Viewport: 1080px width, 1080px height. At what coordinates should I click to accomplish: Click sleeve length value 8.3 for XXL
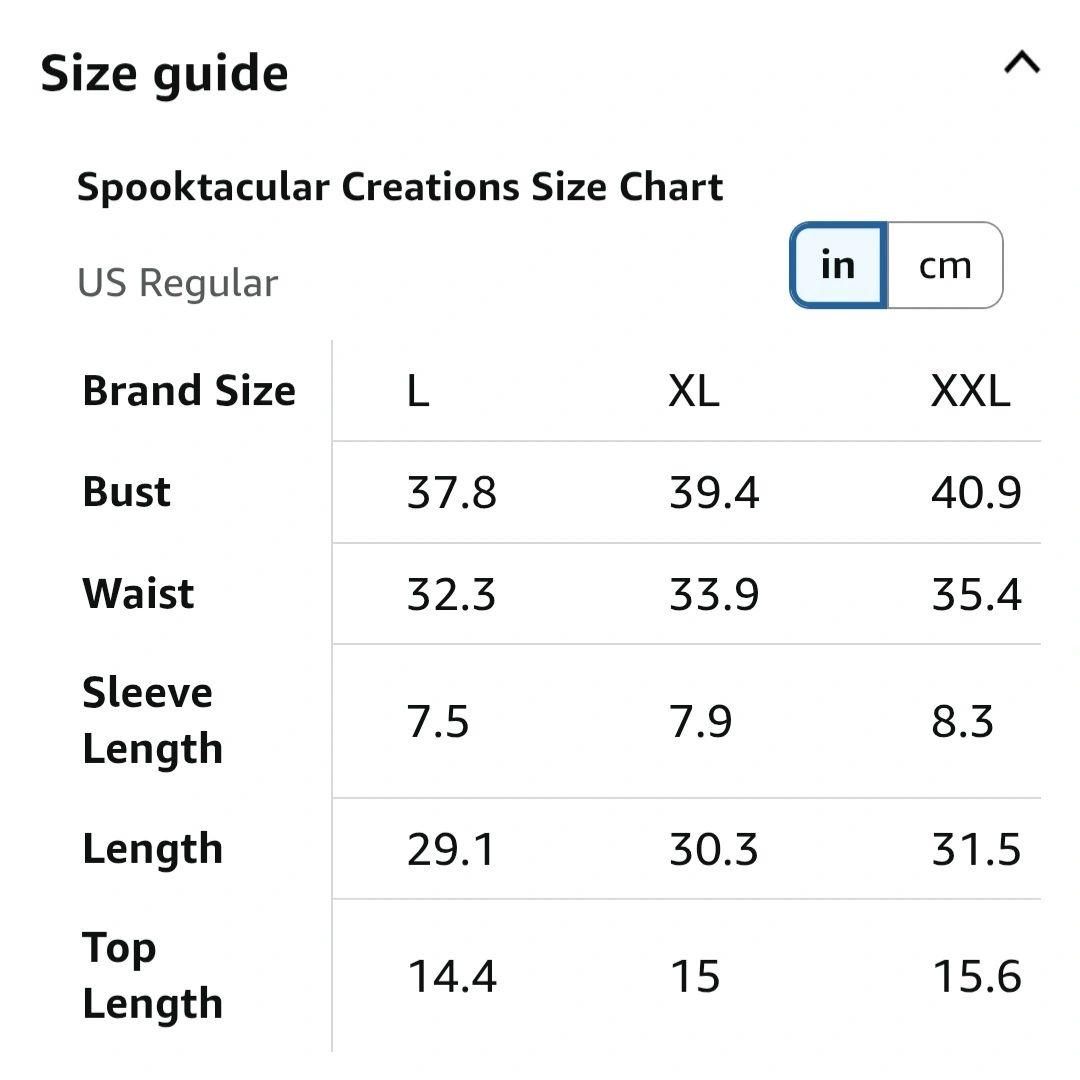pos(962,721)
